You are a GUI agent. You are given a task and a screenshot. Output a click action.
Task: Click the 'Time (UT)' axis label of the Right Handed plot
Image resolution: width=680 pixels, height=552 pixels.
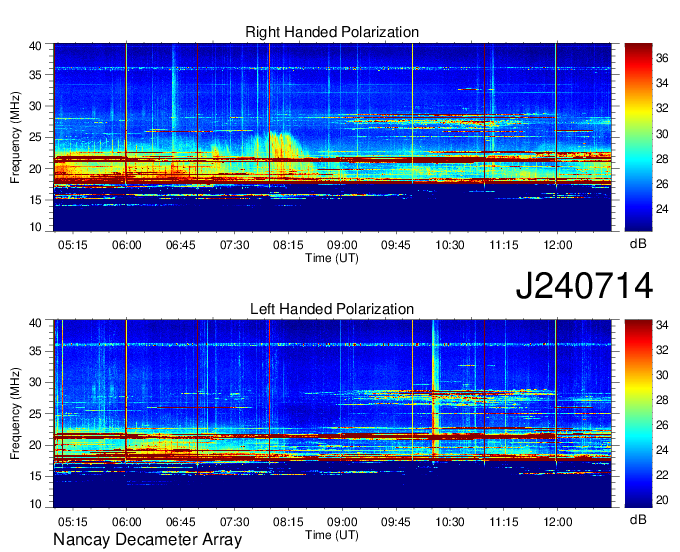coord(332,258)
